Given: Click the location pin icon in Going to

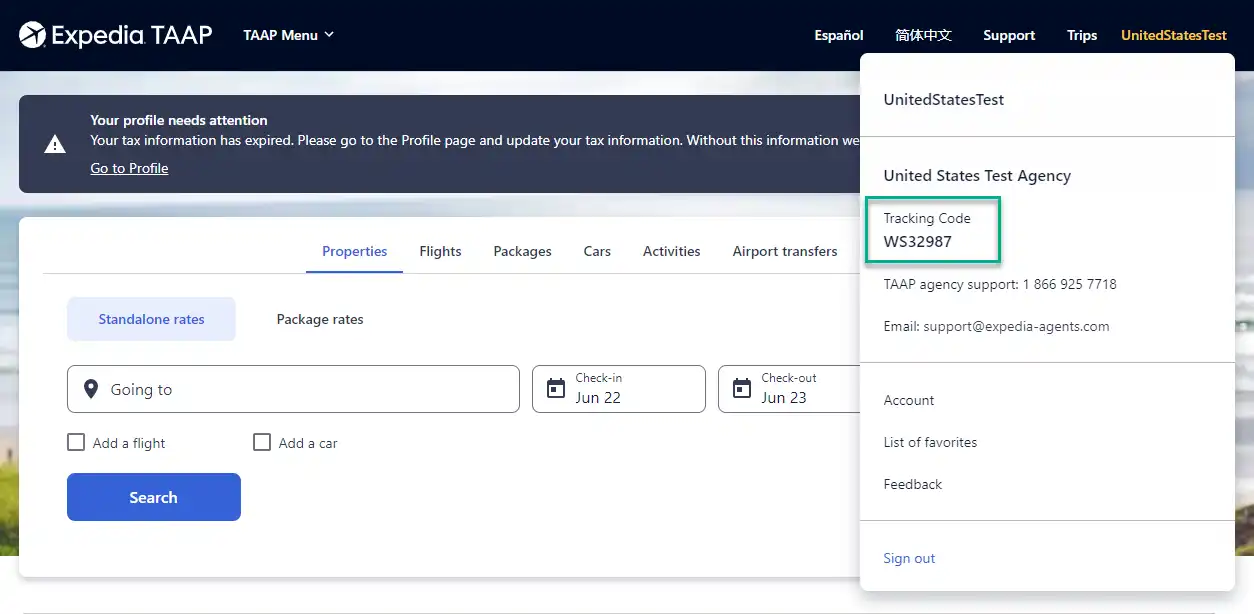Looking at the screenshot, I should pos(91,389).
